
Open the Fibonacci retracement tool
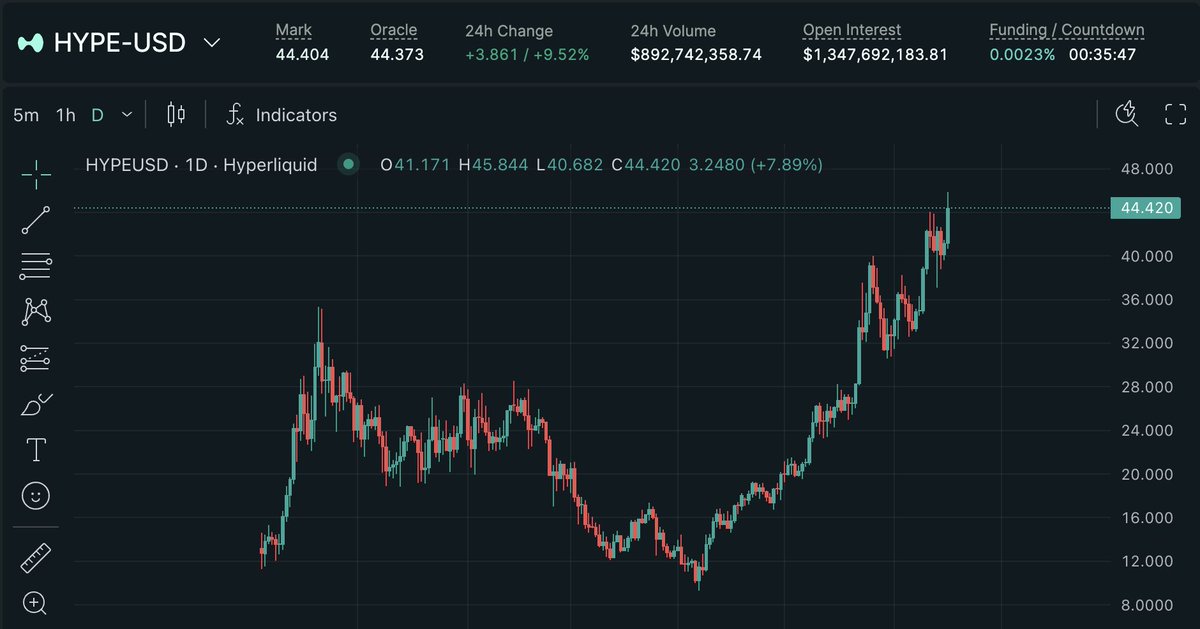tap(35, 265)
